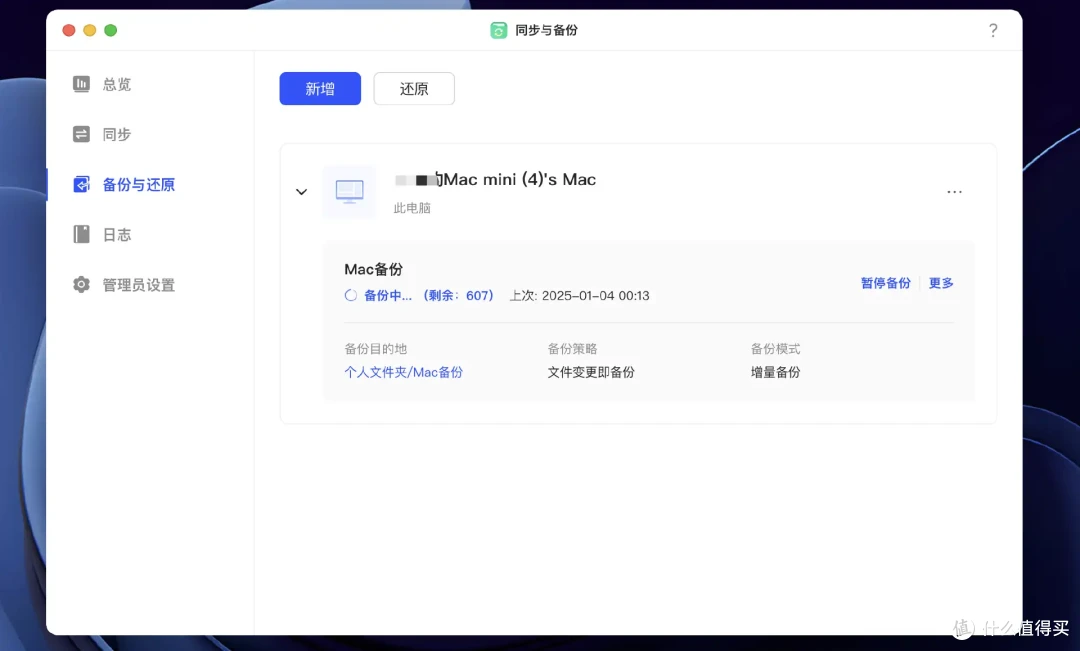Click the 备份中… (剩余: 607) status
Viewport: 1080px width, 651px height.
click(x=428, y=296)
